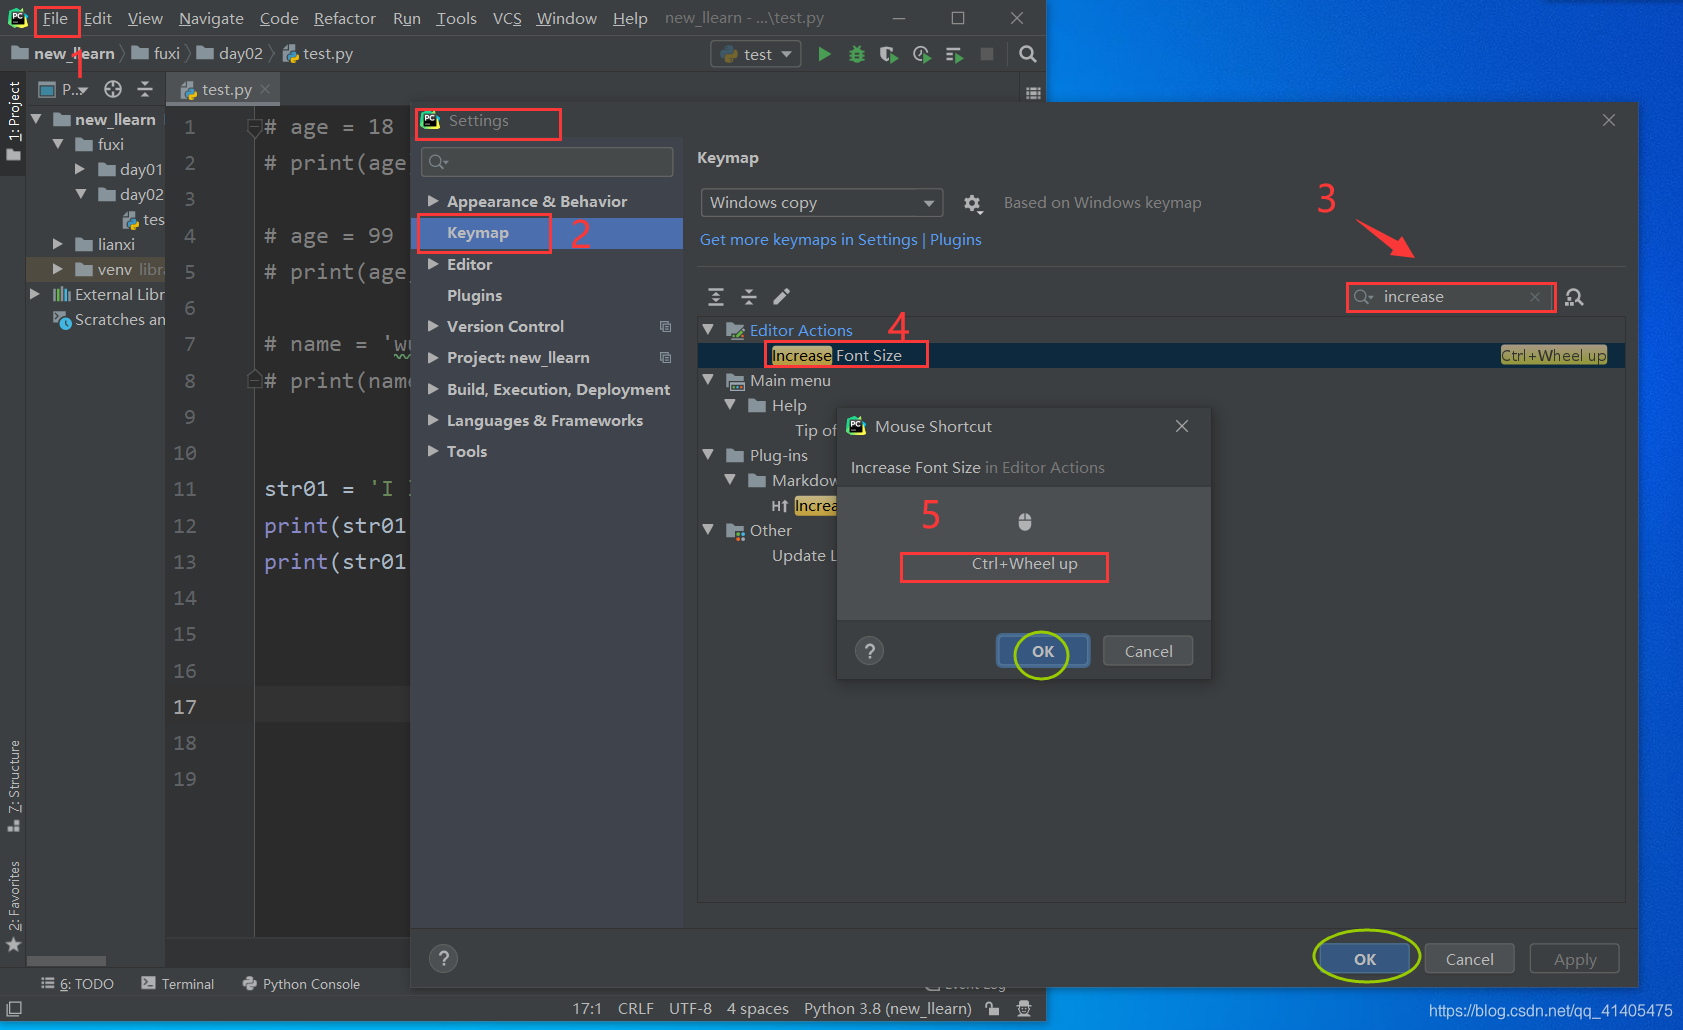Image resolution: width=1683 pixels, height=1030 pixels.
Task: Expand the Tools settings section
Action: click(x=433, y=451)
